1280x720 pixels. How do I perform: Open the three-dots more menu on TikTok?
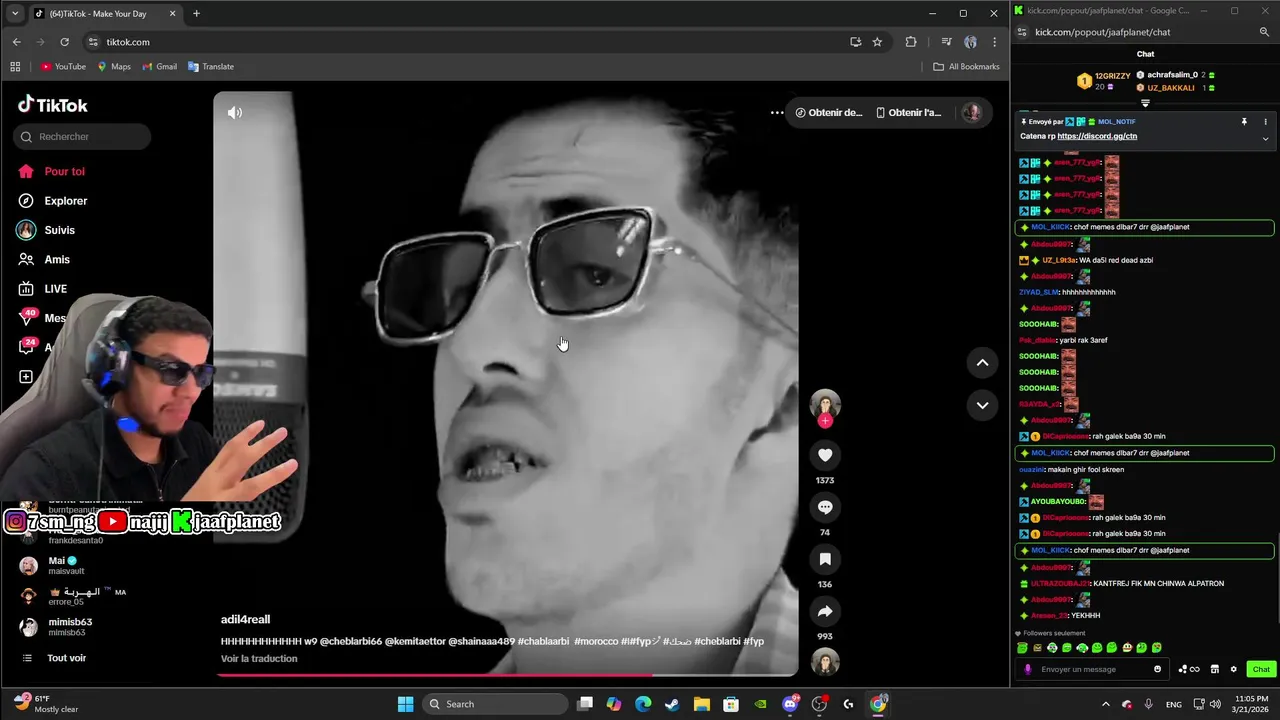pos(777,113)
